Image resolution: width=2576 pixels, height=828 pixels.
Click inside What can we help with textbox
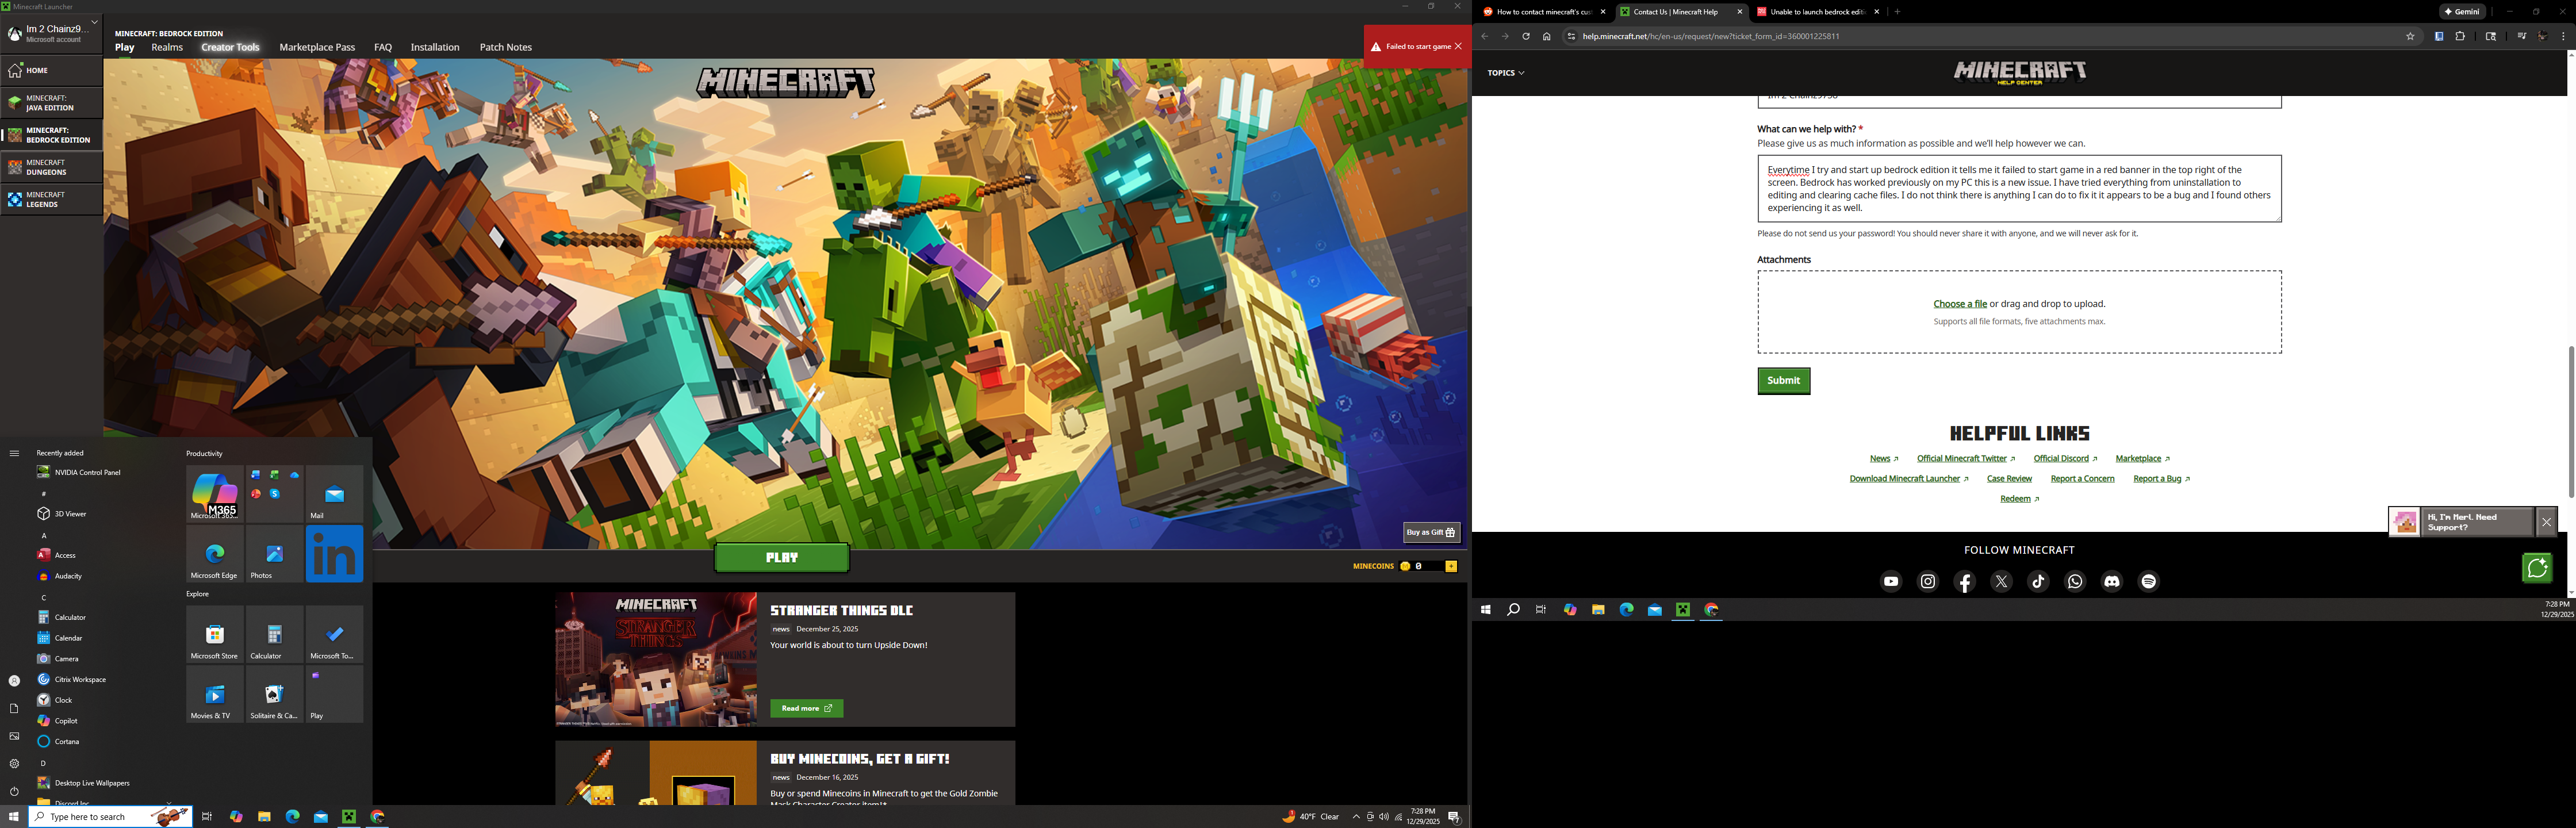click(2018, 189)
